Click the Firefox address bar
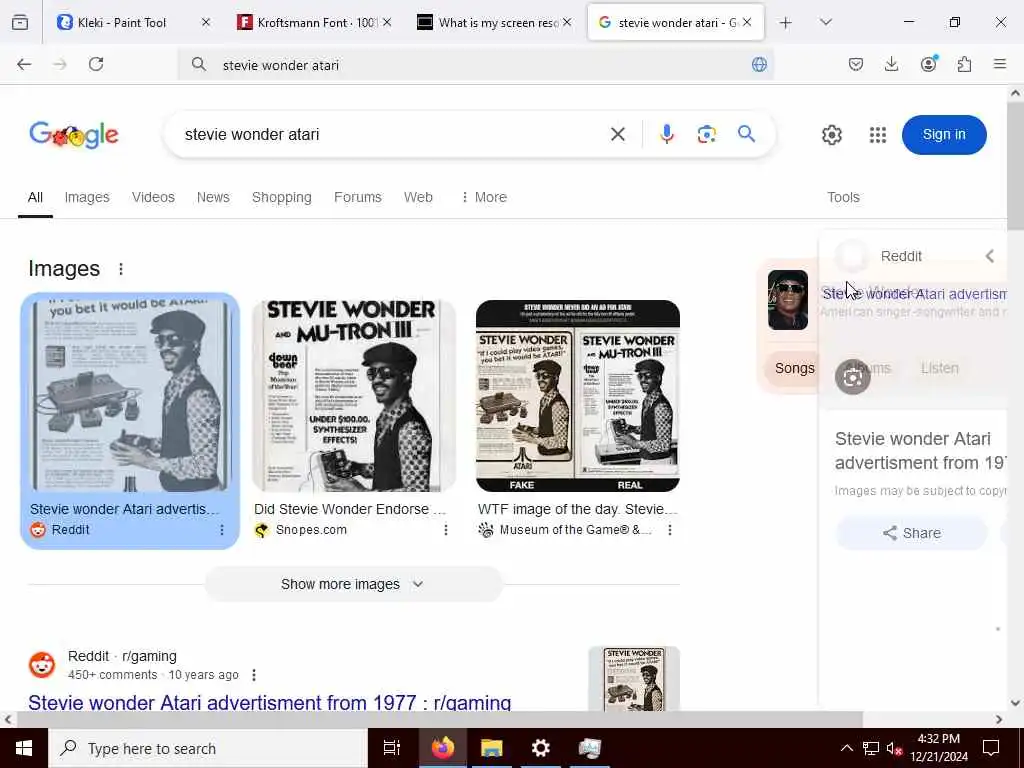This screenshot has width=1024, height=768. click(x=475, y=65)
